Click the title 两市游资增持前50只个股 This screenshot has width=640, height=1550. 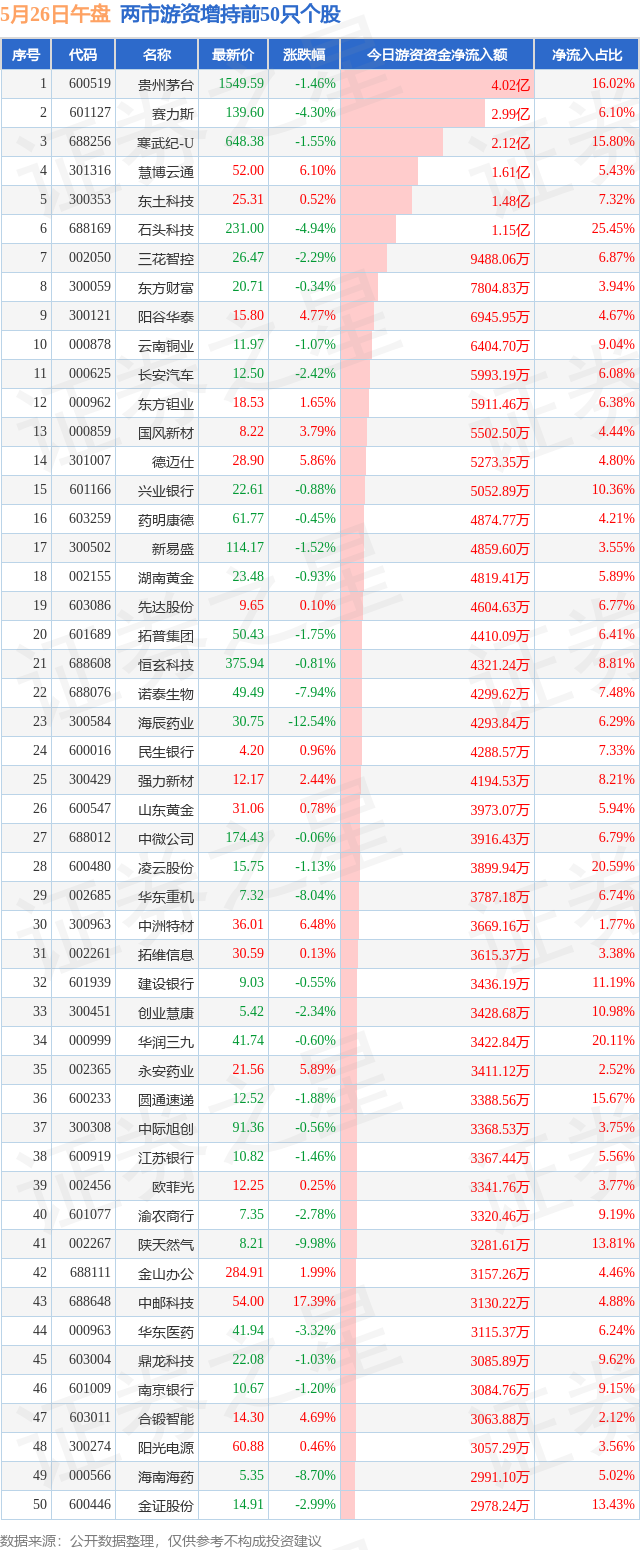[x=230, y=15]
